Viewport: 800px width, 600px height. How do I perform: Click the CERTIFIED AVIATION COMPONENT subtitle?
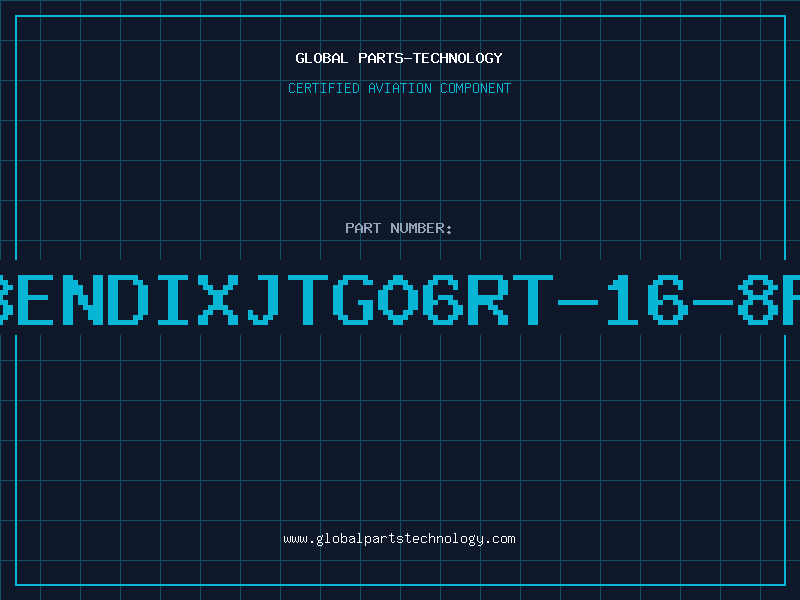399,88
